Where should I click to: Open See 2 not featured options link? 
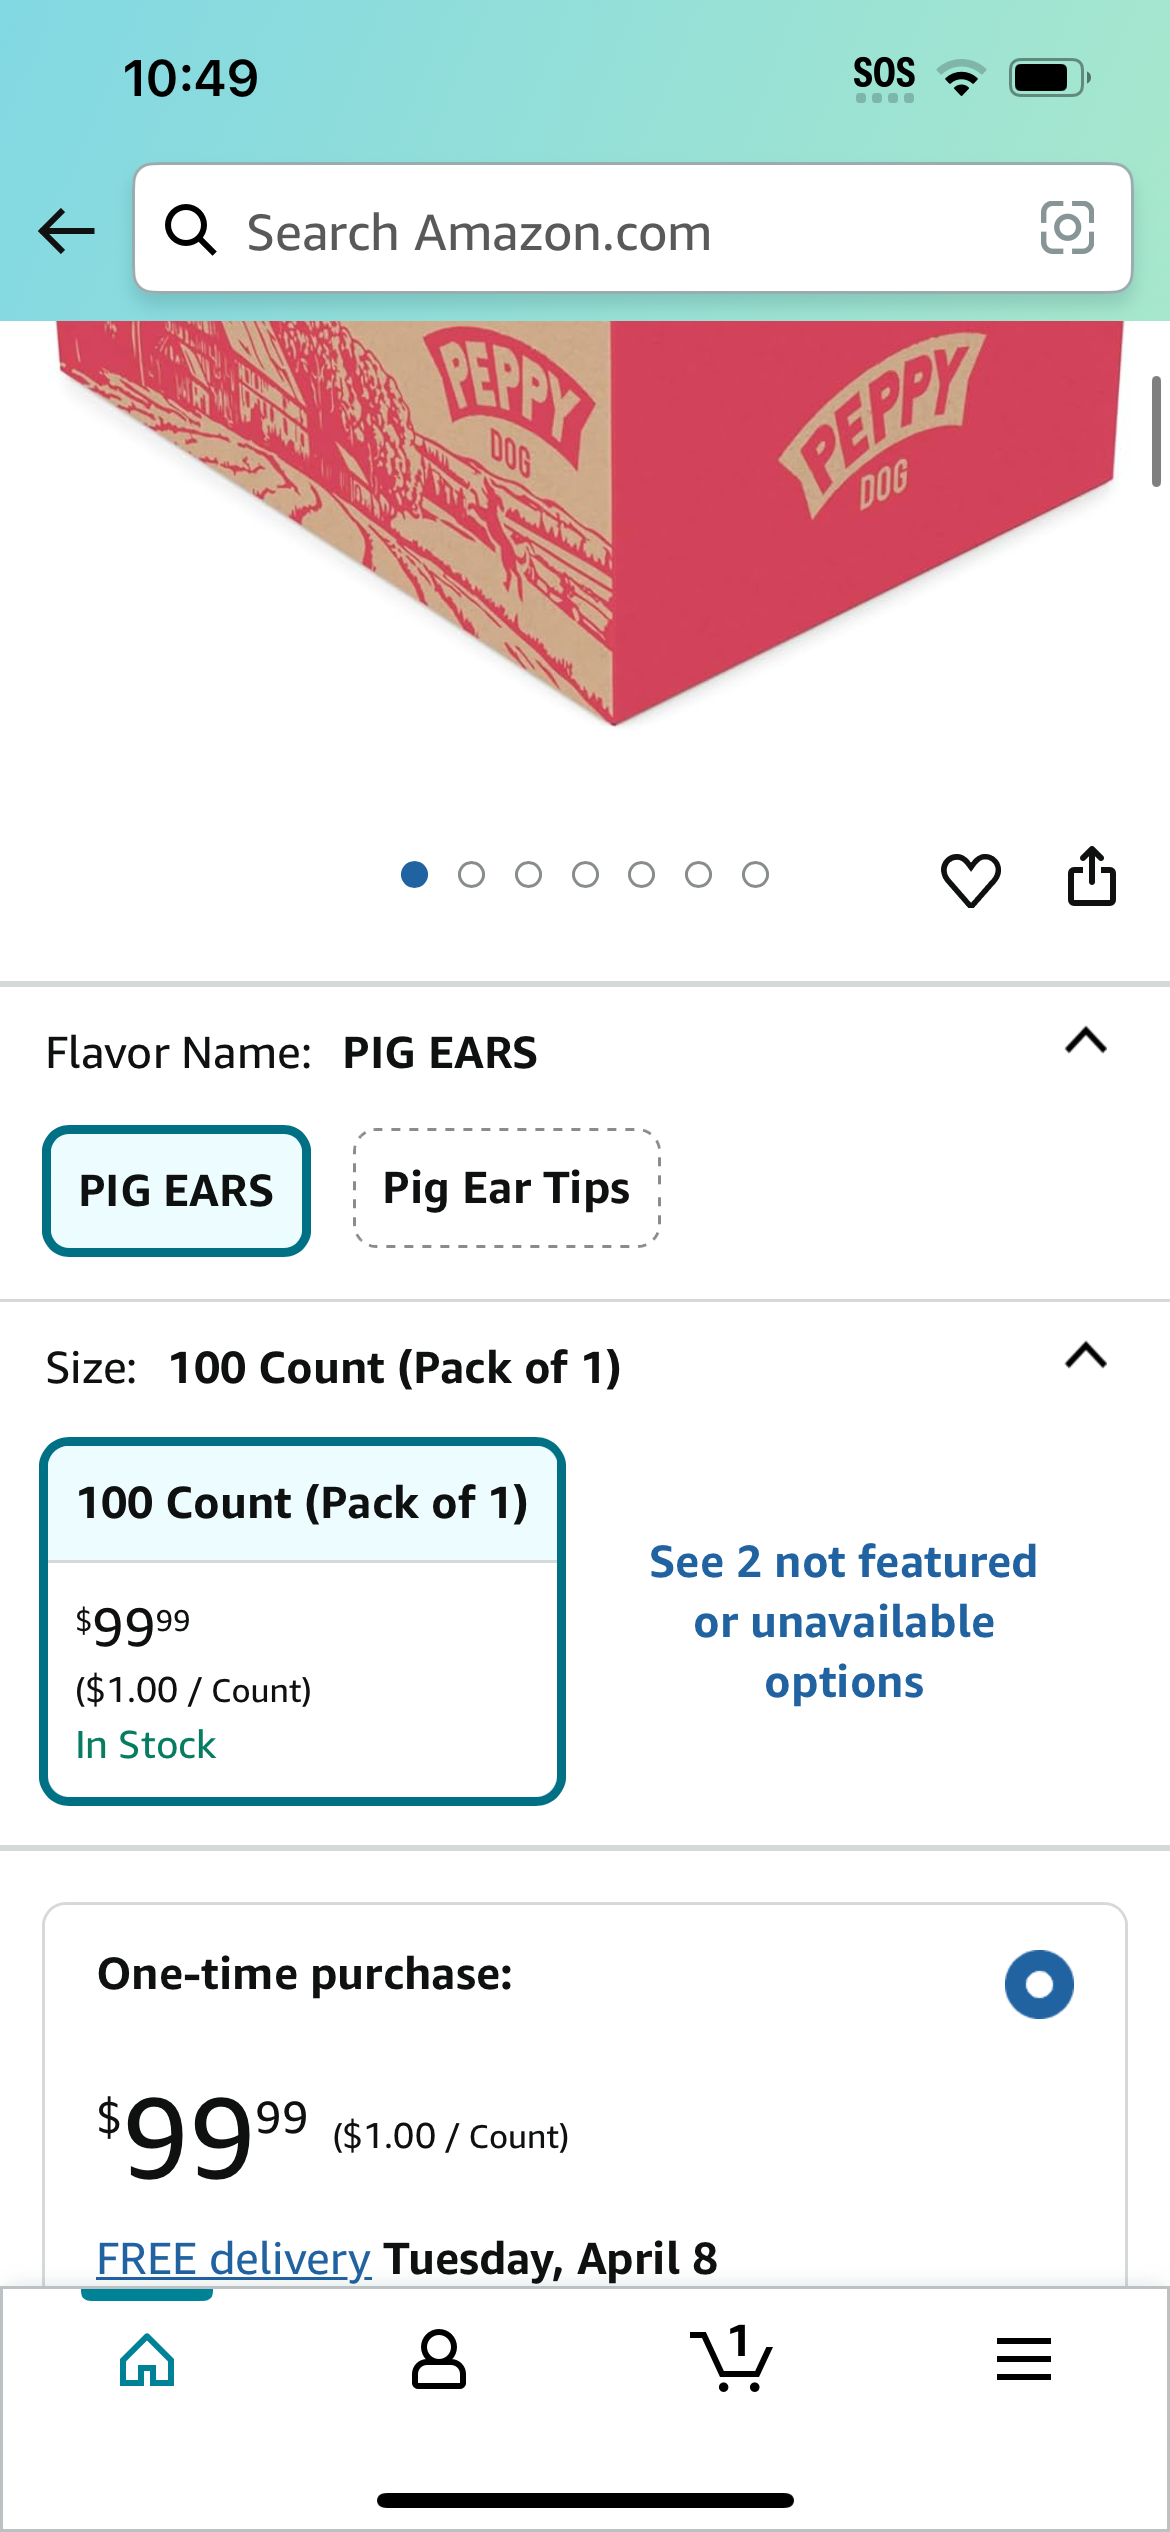(x=843, y=1621)
